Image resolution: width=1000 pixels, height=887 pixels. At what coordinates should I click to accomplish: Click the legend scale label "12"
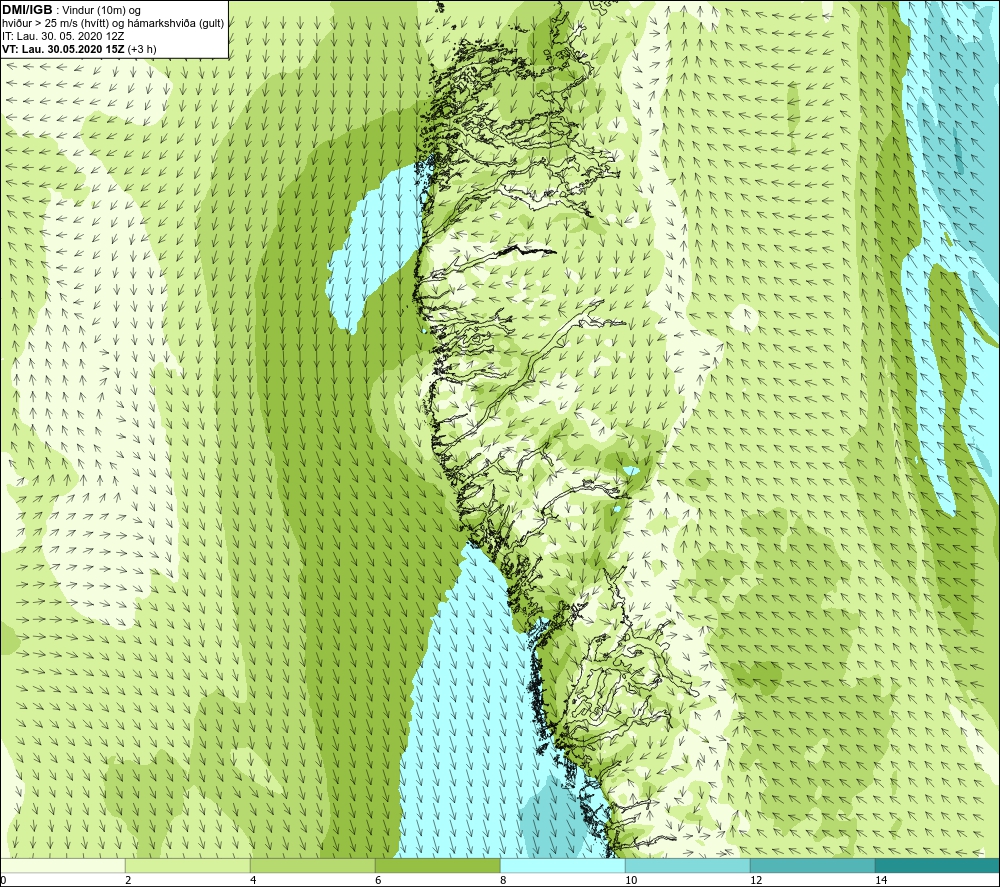(756, 880)
